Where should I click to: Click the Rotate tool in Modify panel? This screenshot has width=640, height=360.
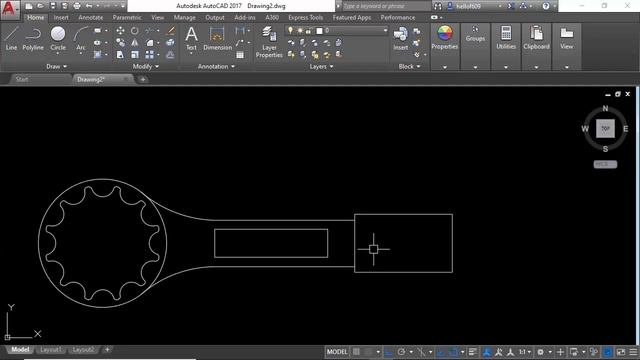point(135,31)
